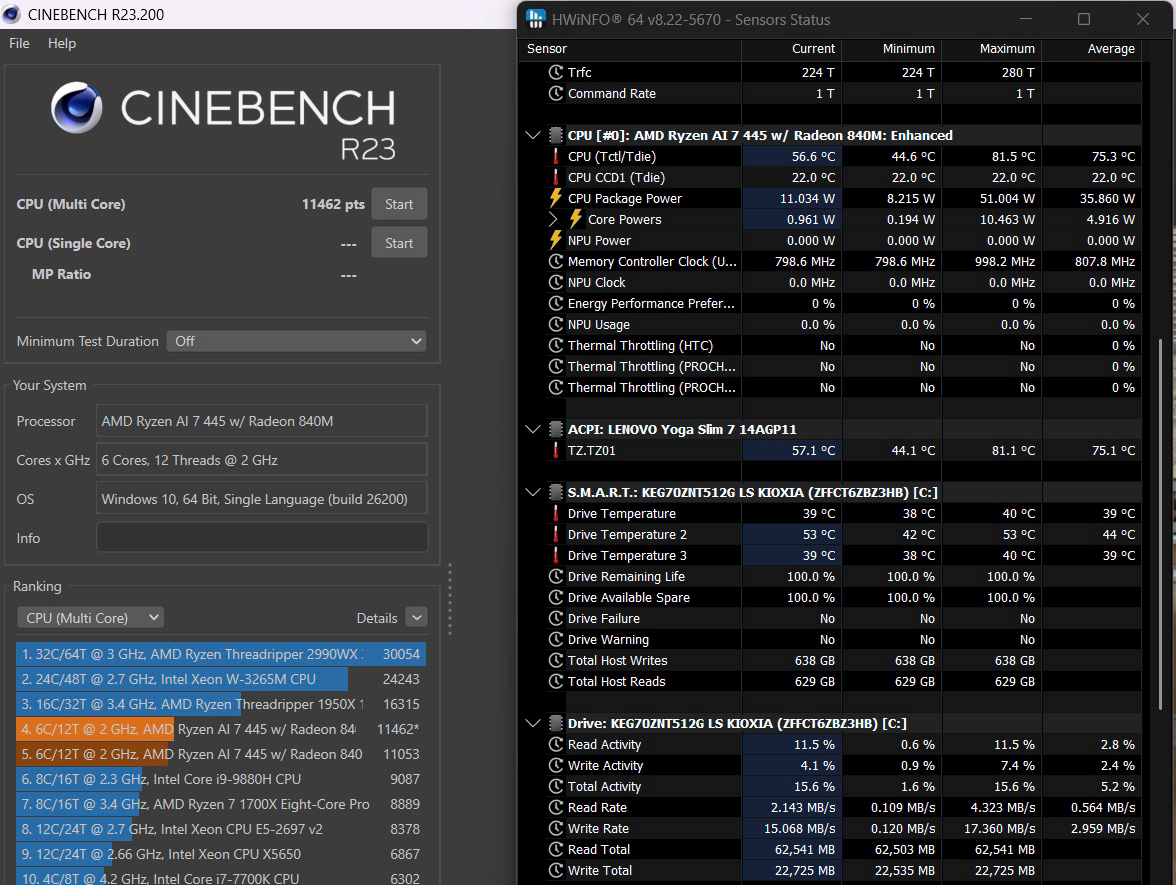Click the clock icon beside Trfc
Screen dimensions: 1176x885
pos(556,72)
